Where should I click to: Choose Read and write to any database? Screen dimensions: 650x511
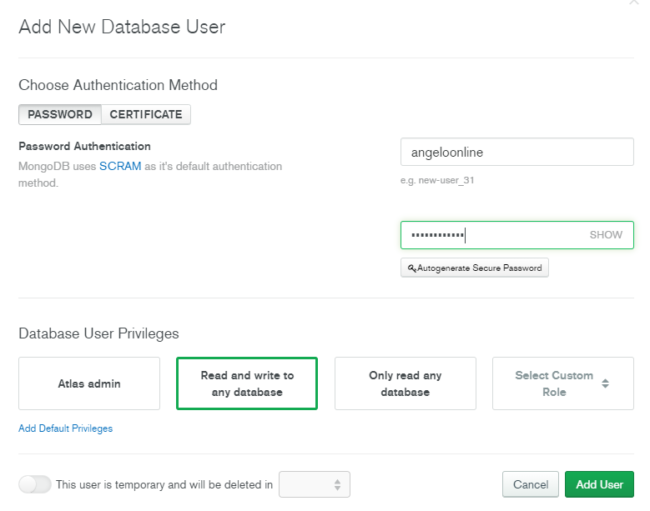pos(247,383)
